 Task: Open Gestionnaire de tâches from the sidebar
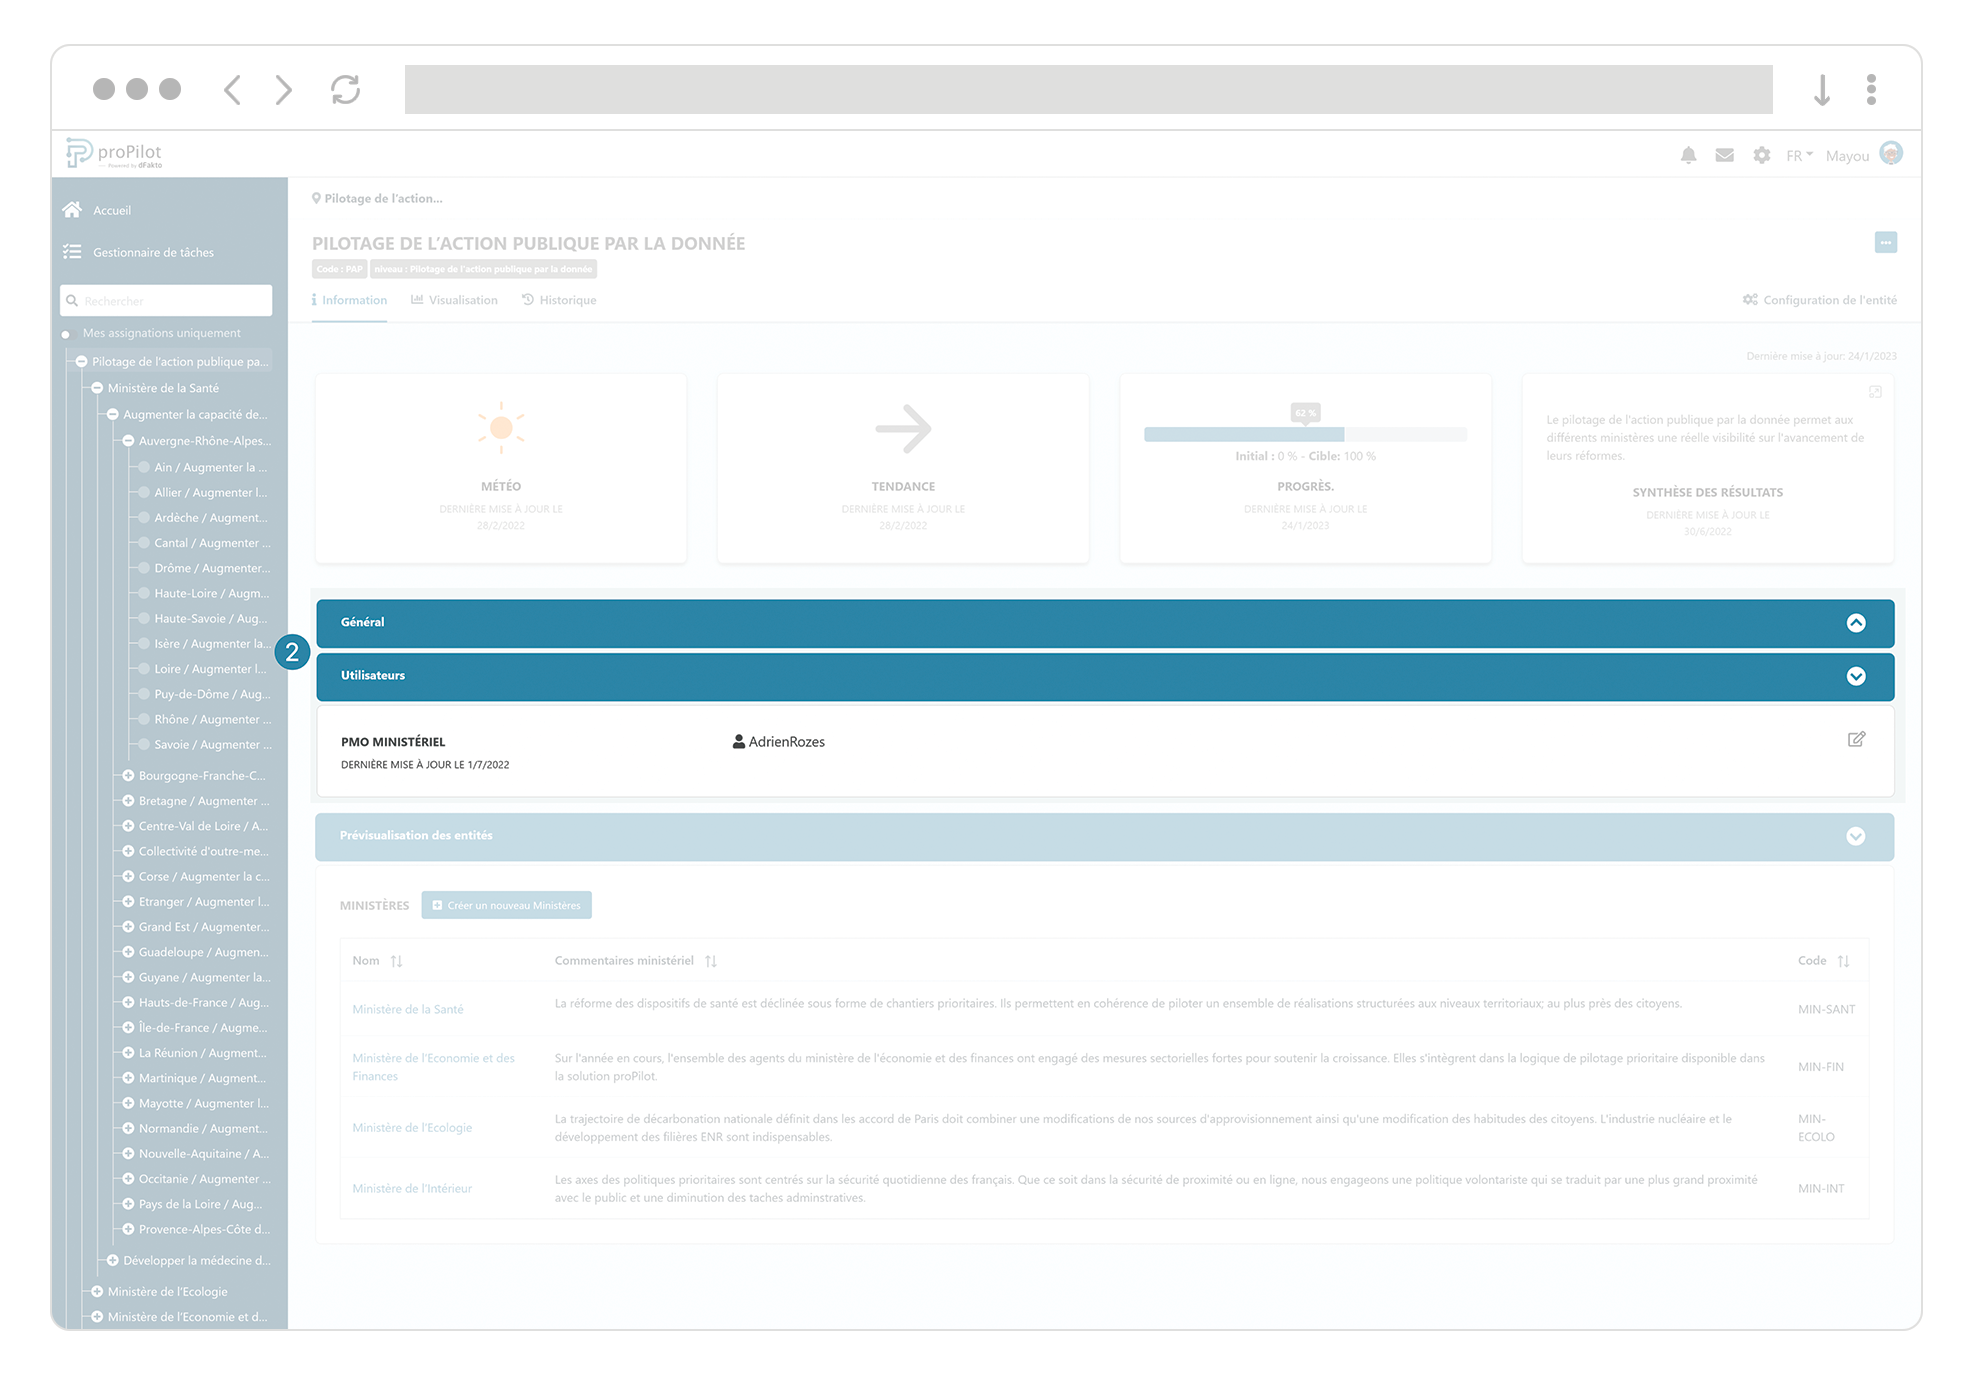(153, 252)
